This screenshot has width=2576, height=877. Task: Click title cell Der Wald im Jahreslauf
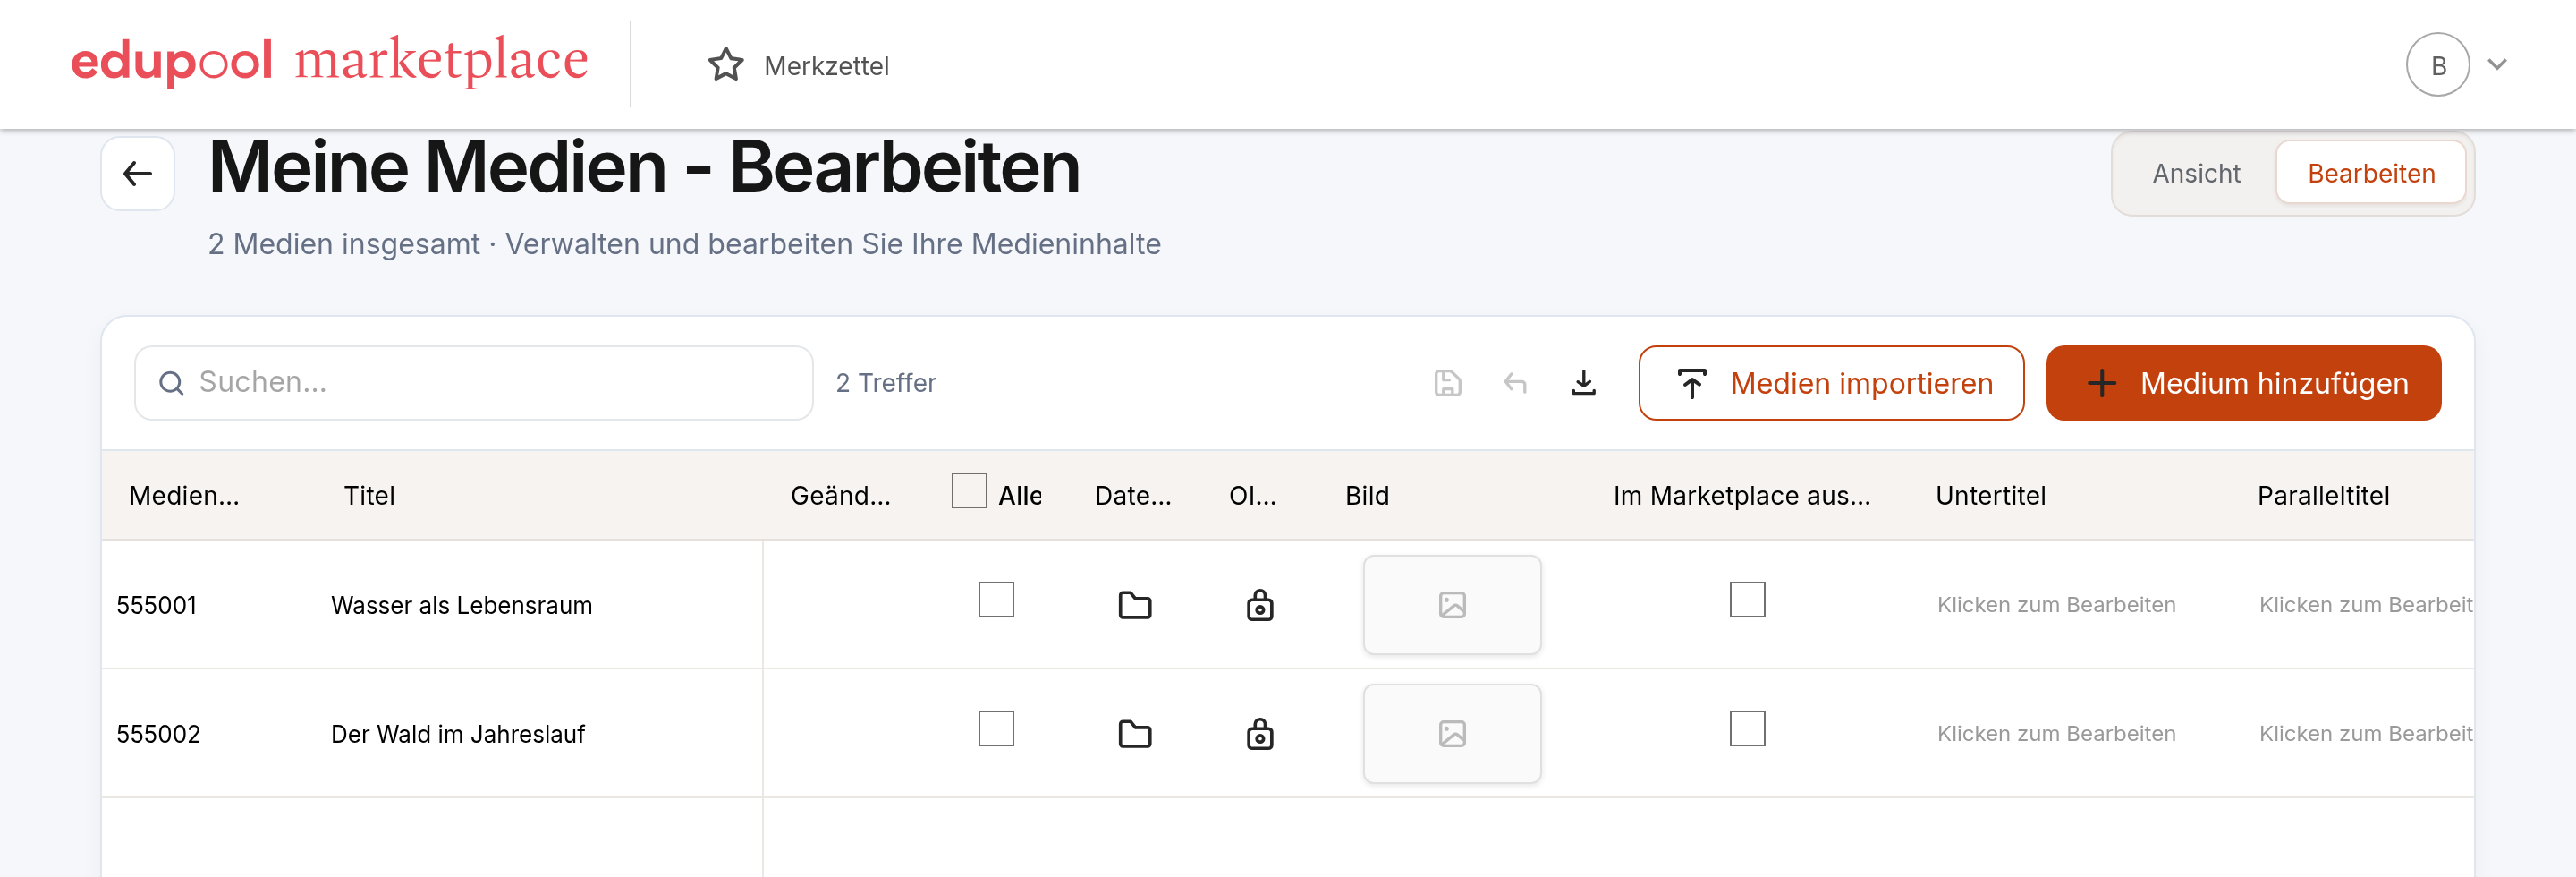[457, 735]
